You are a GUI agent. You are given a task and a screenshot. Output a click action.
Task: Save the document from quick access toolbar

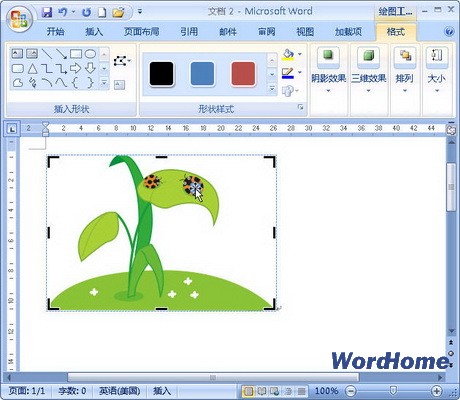coord(47,13)
